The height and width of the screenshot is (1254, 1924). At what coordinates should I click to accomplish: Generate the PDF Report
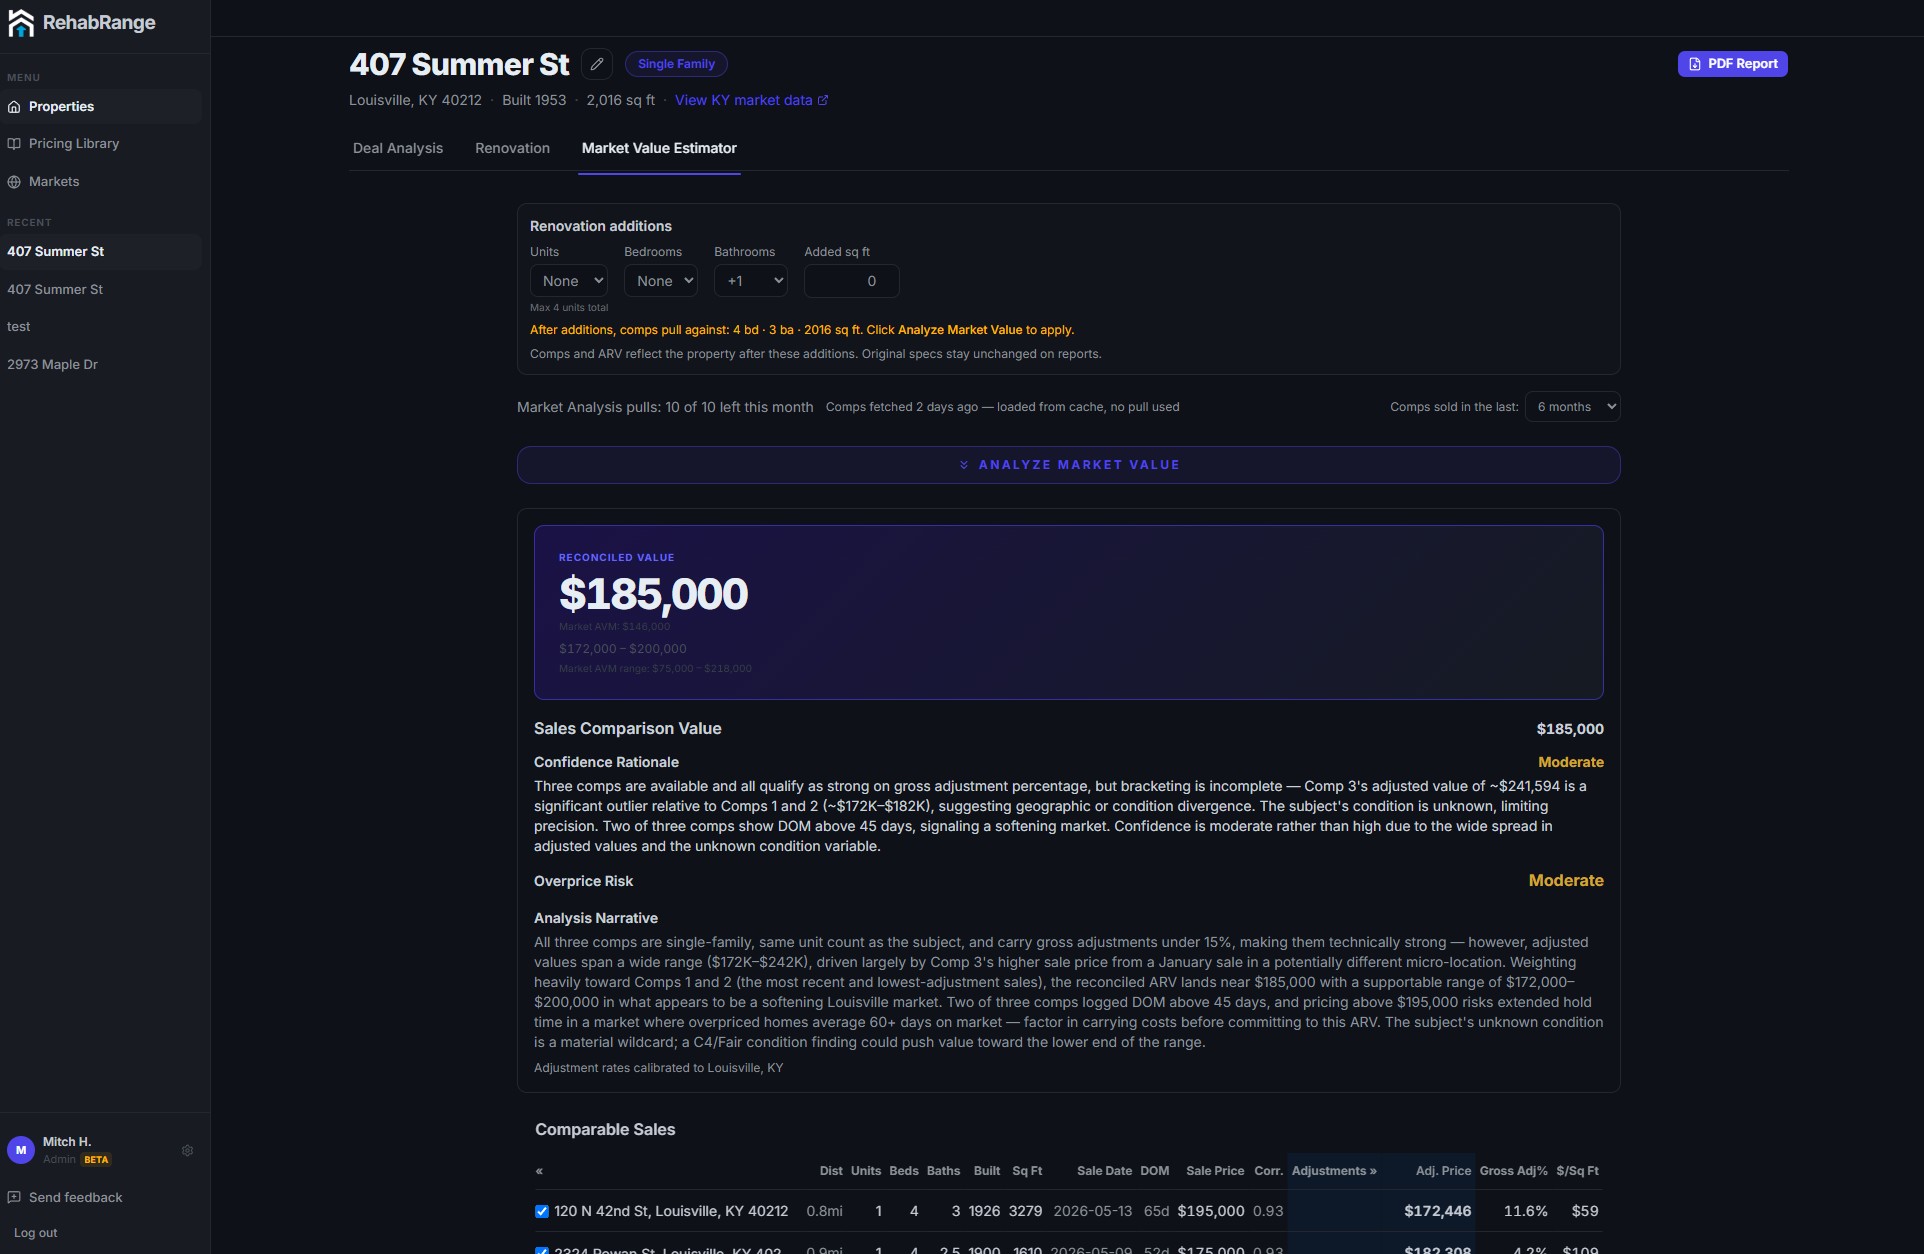tap(1732, 64)
